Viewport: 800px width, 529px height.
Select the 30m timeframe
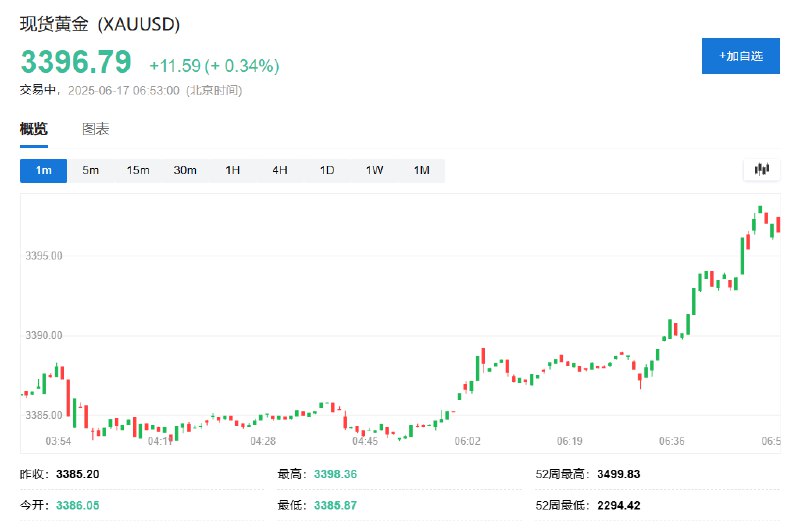pos(185,170)
